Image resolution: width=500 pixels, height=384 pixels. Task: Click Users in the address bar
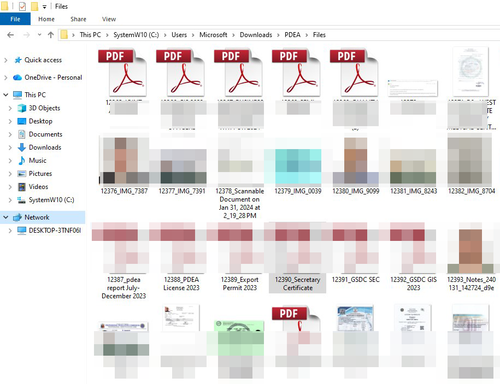click(x=179, y=35)
